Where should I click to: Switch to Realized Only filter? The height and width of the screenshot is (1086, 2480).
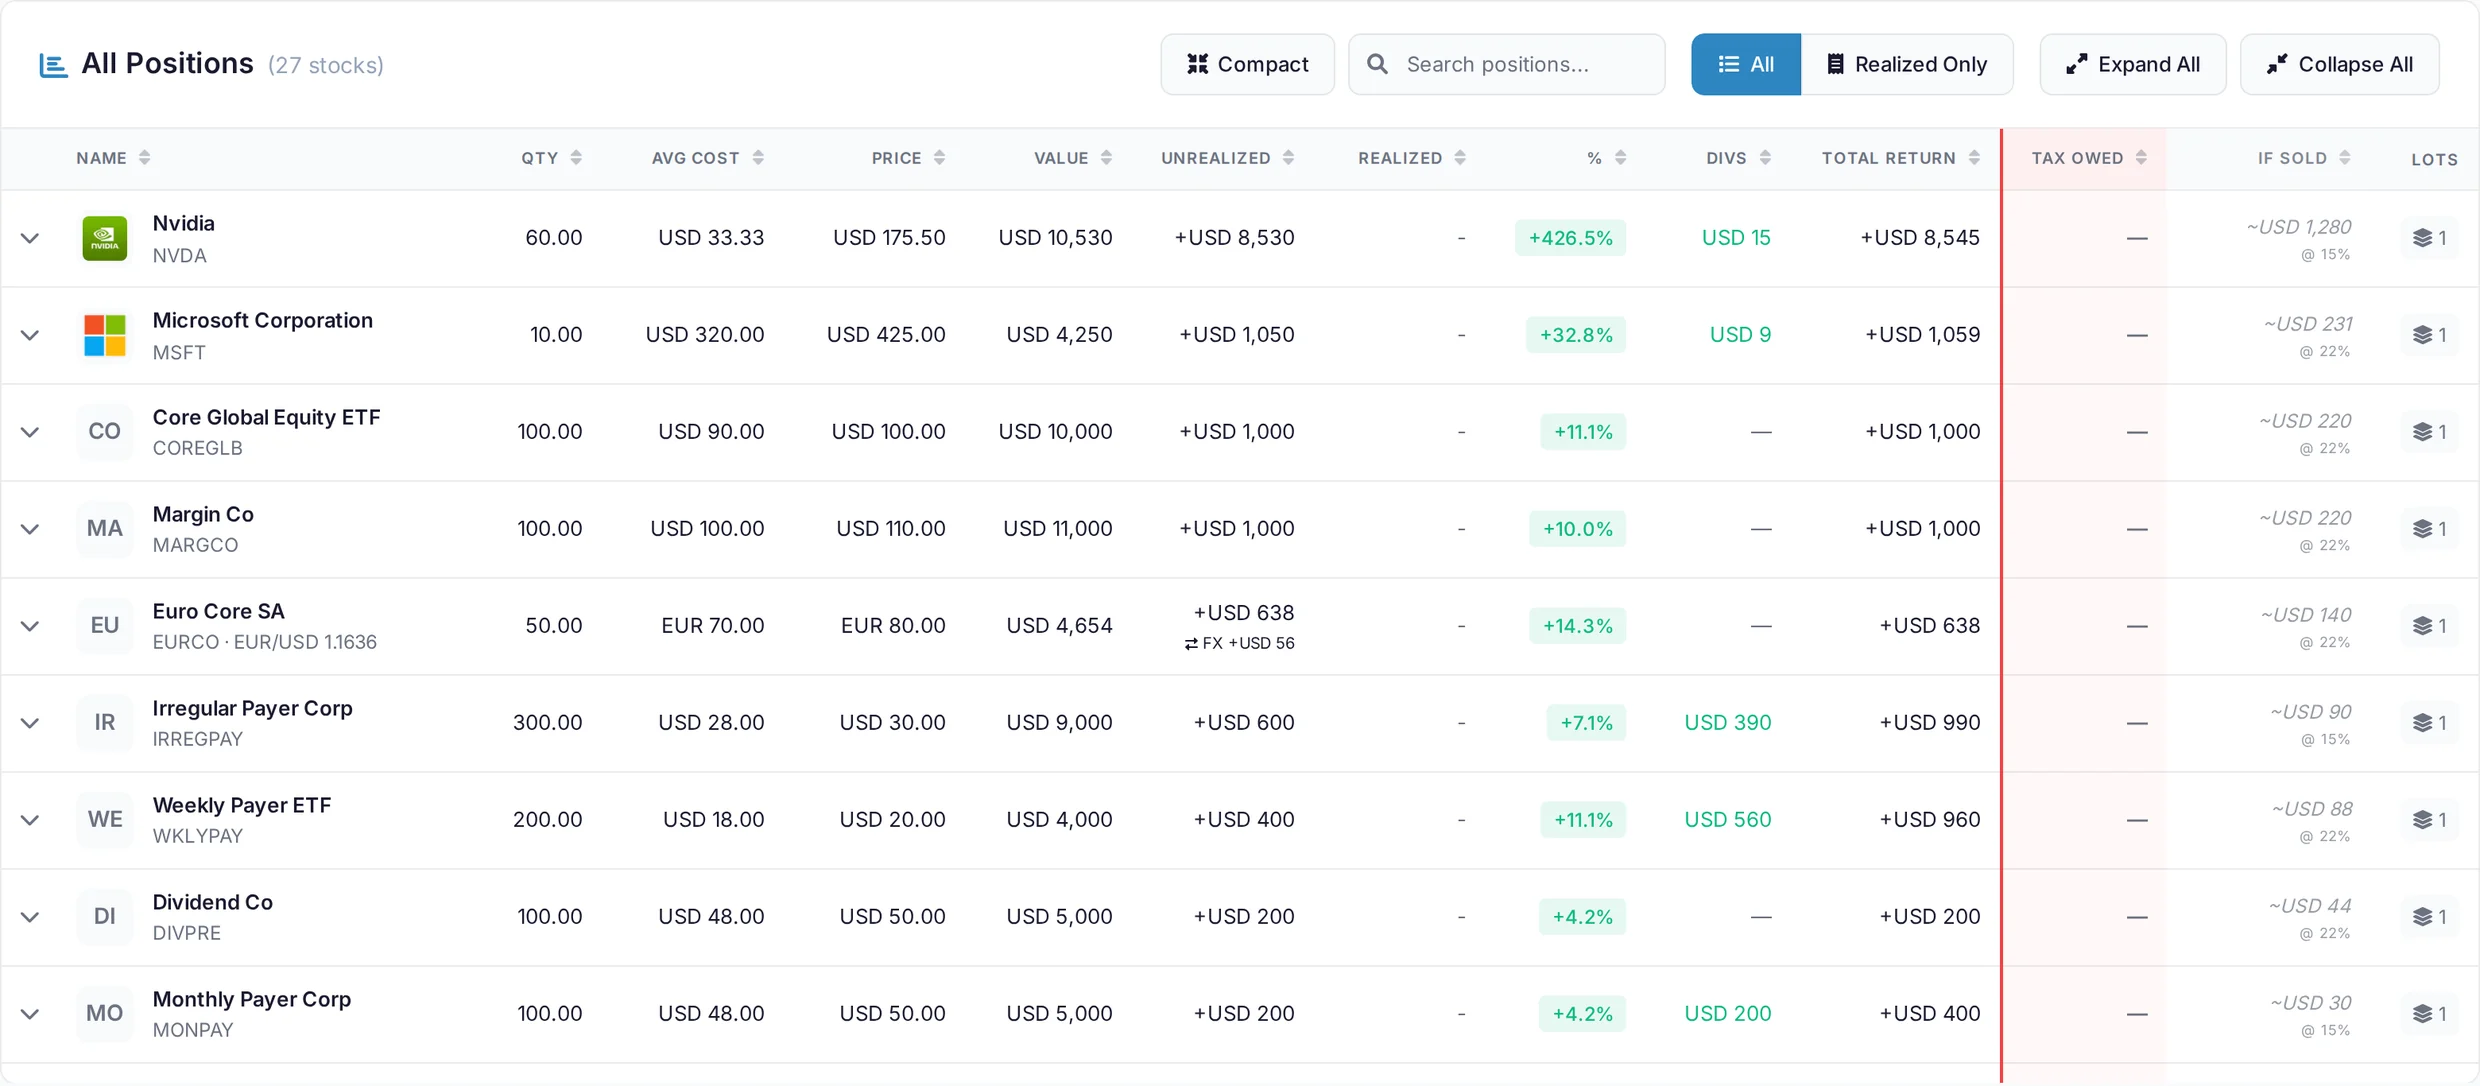pos(1907,64)
